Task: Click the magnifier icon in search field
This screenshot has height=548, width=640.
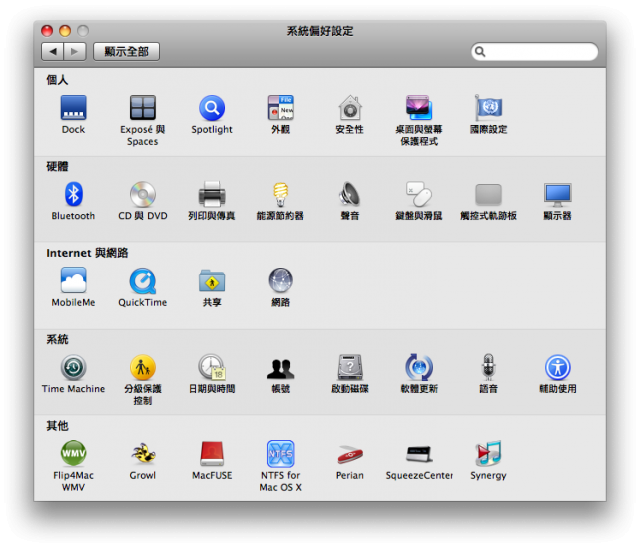Action: click(480, 52)
